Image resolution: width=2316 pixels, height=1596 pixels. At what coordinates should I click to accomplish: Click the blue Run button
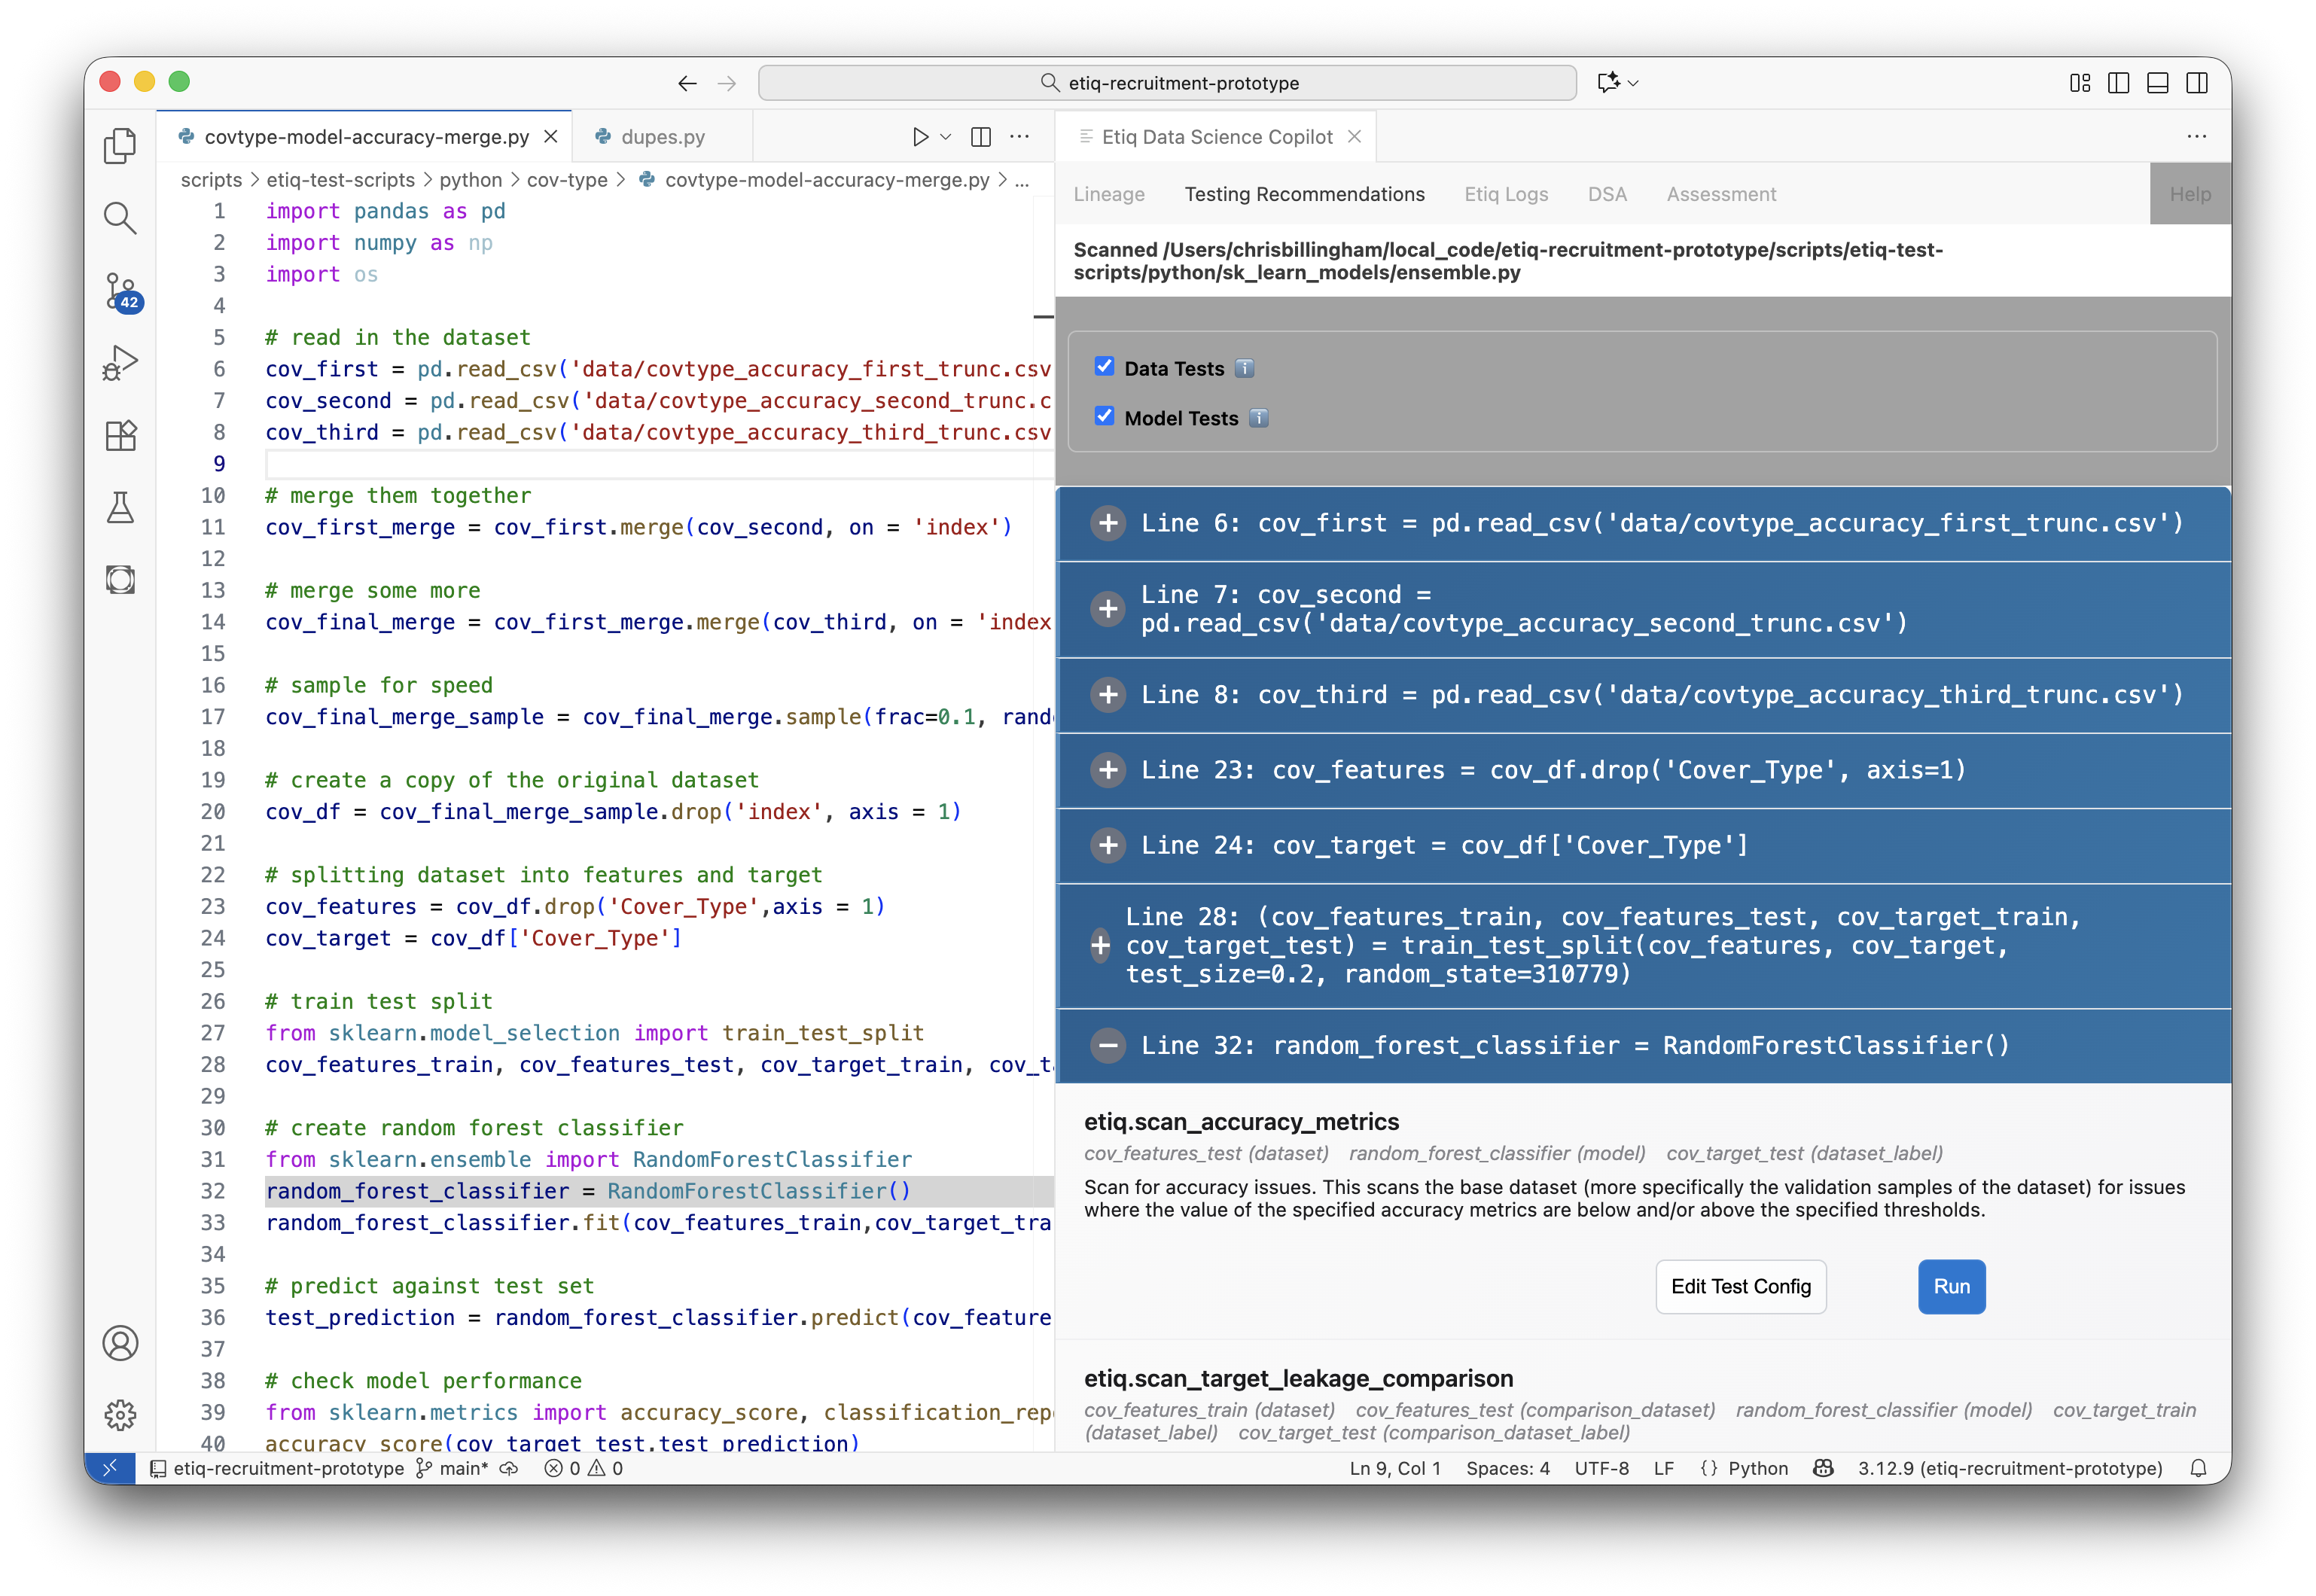(1951, 1286)
